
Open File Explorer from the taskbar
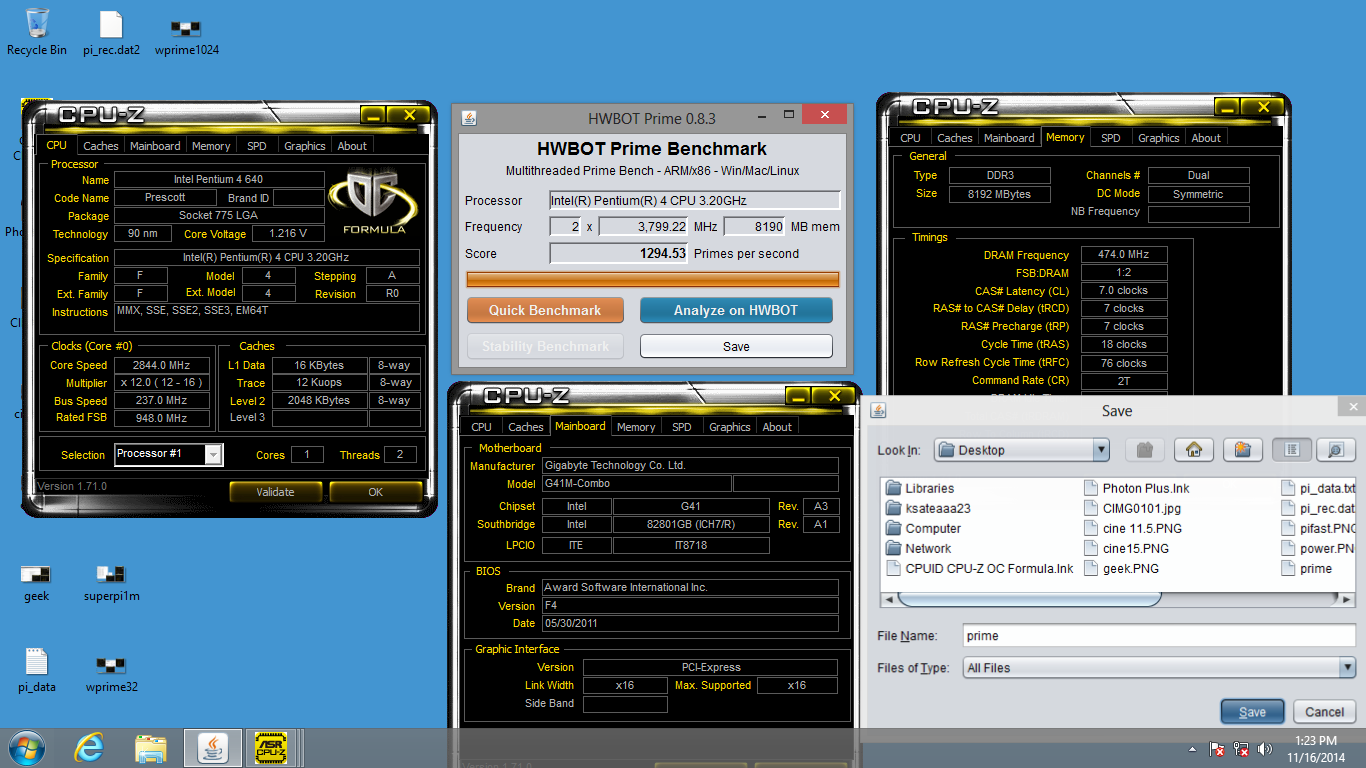click(151, 747)
